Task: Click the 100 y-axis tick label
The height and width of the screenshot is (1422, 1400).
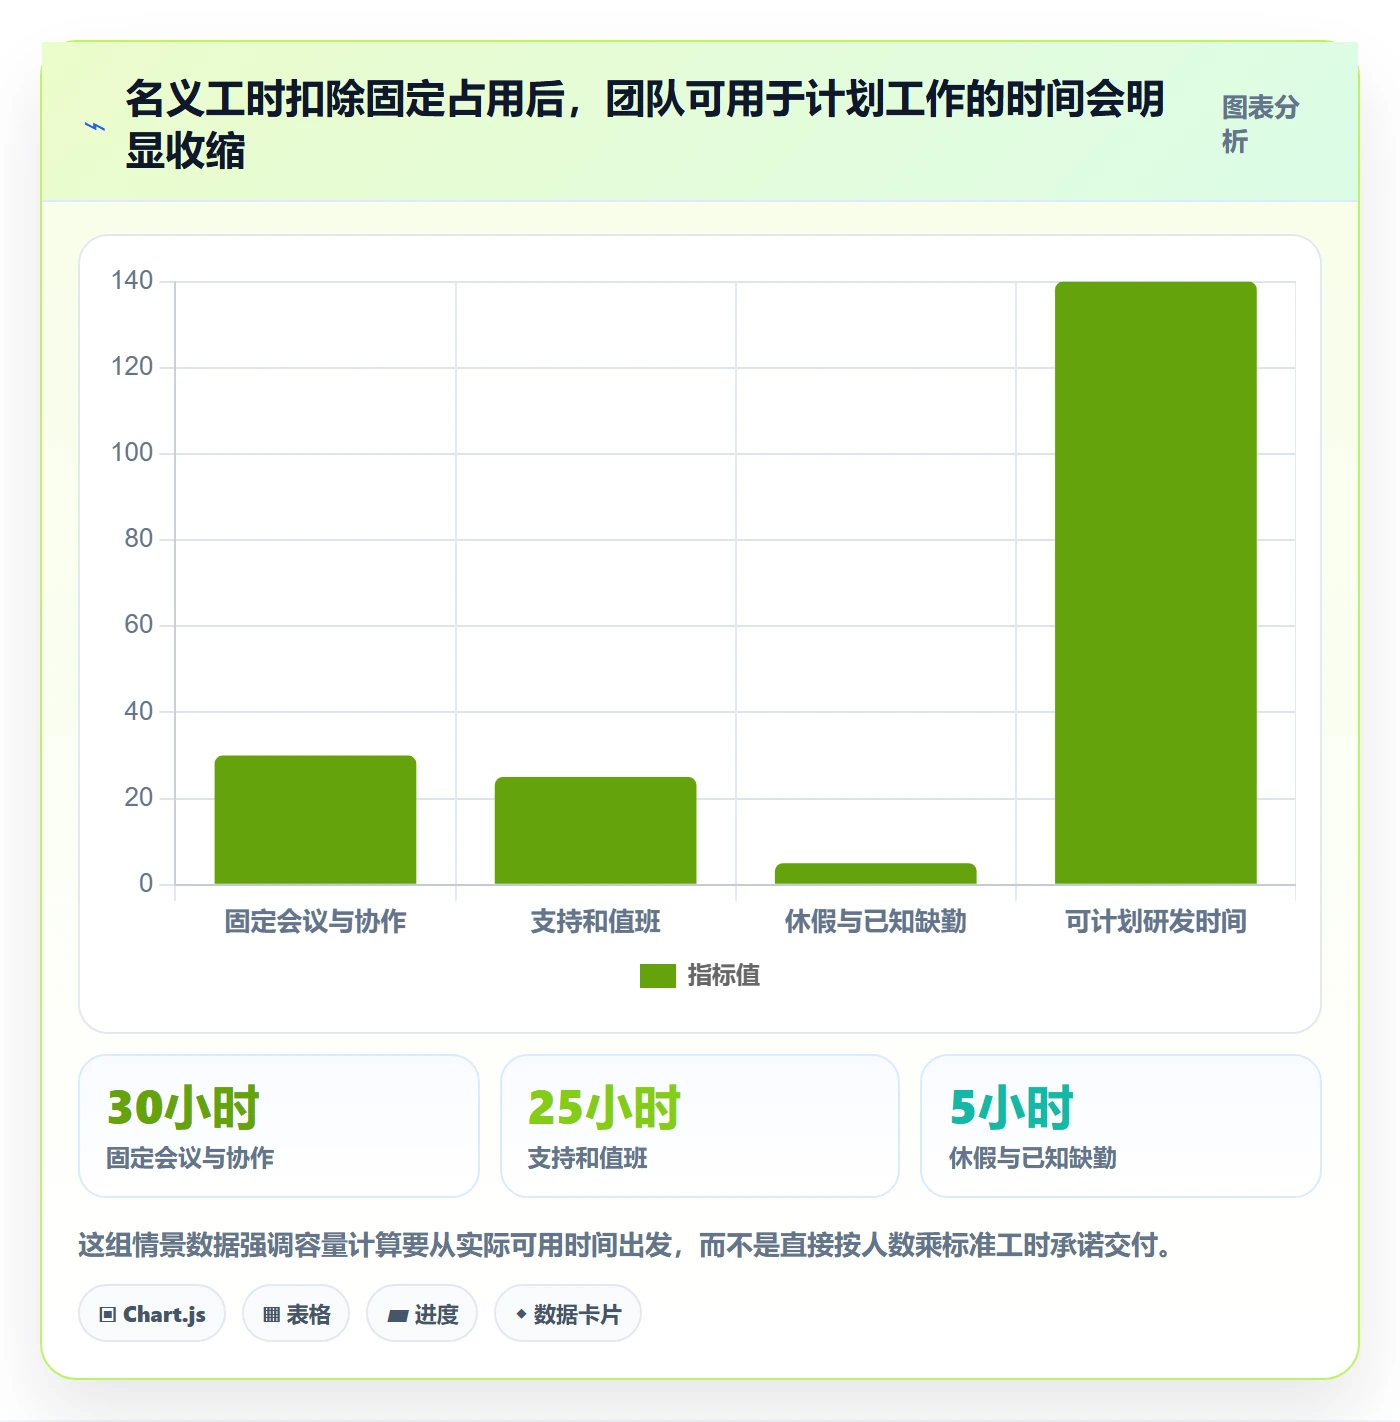Action: pos(132,453)
